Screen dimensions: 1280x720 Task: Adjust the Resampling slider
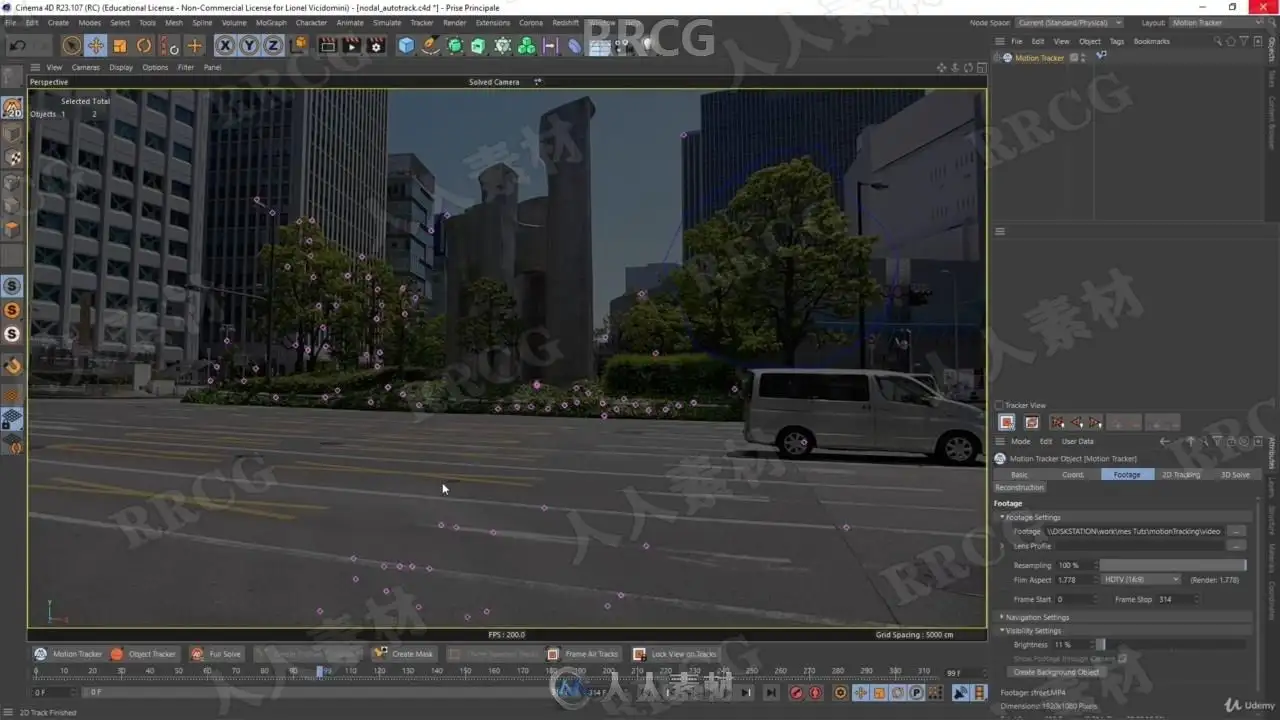pyautogui.click(x=1174, y=565)
